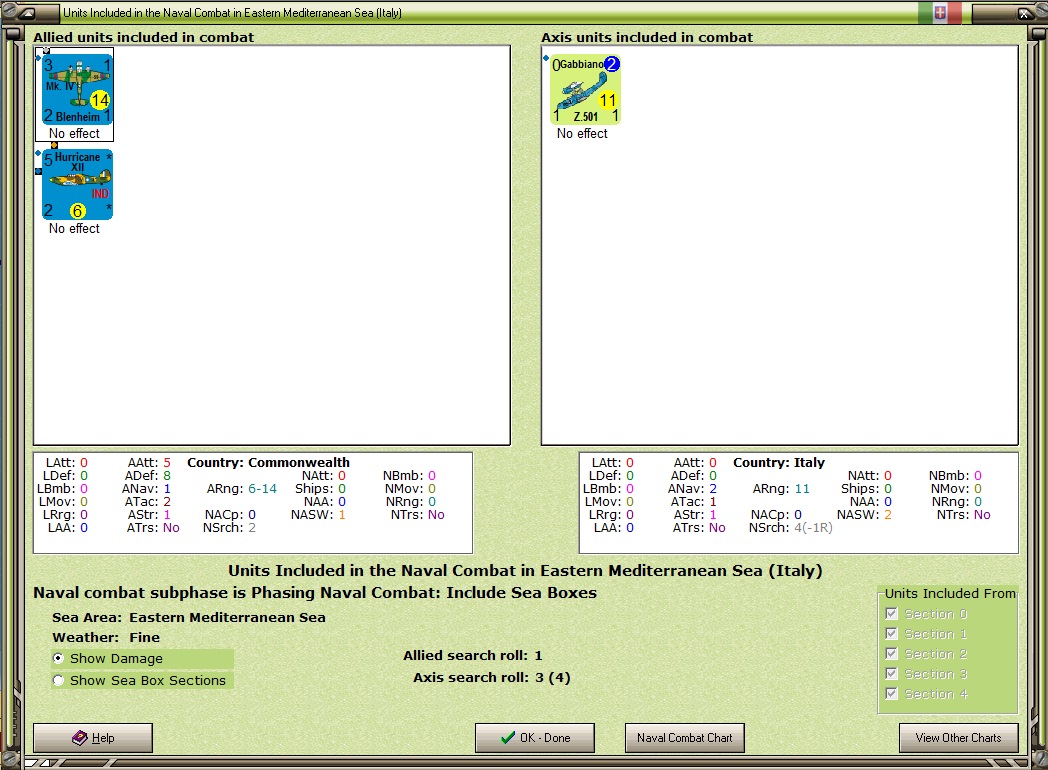Click 'Allied units included in combat' heading
The height and width of the screenshot is (770, 1048).
(x=144, y=37)
